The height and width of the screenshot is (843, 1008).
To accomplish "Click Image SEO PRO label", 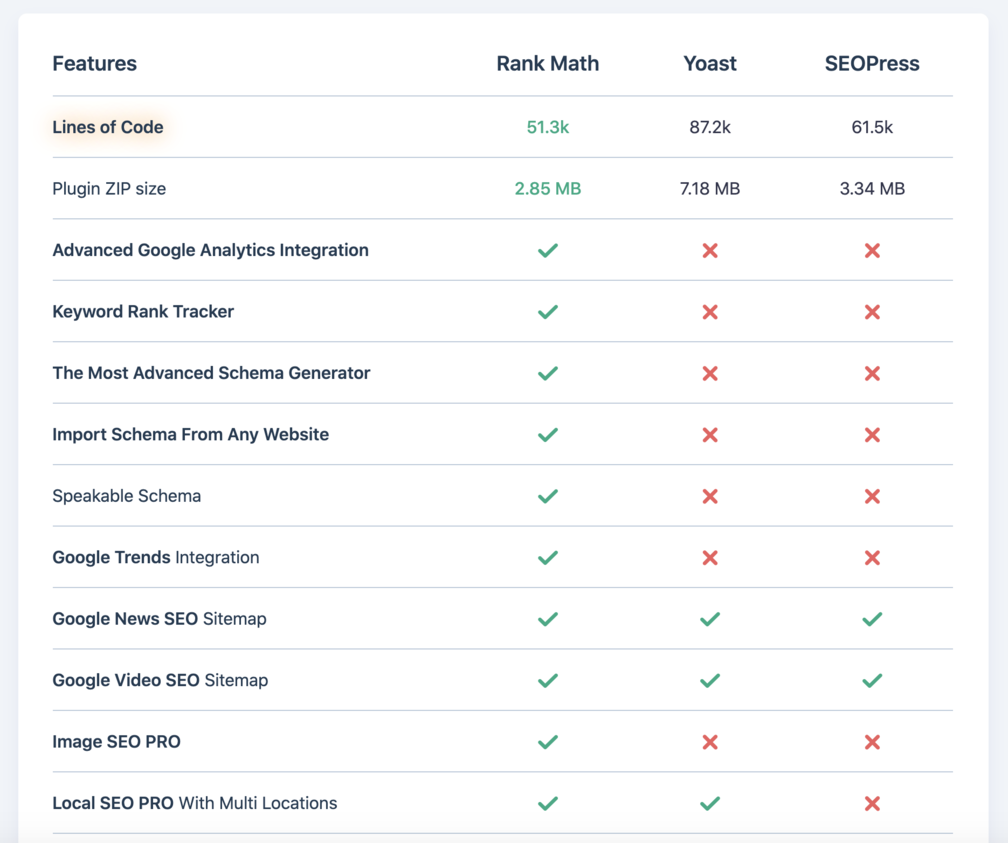I will [116, 742].
